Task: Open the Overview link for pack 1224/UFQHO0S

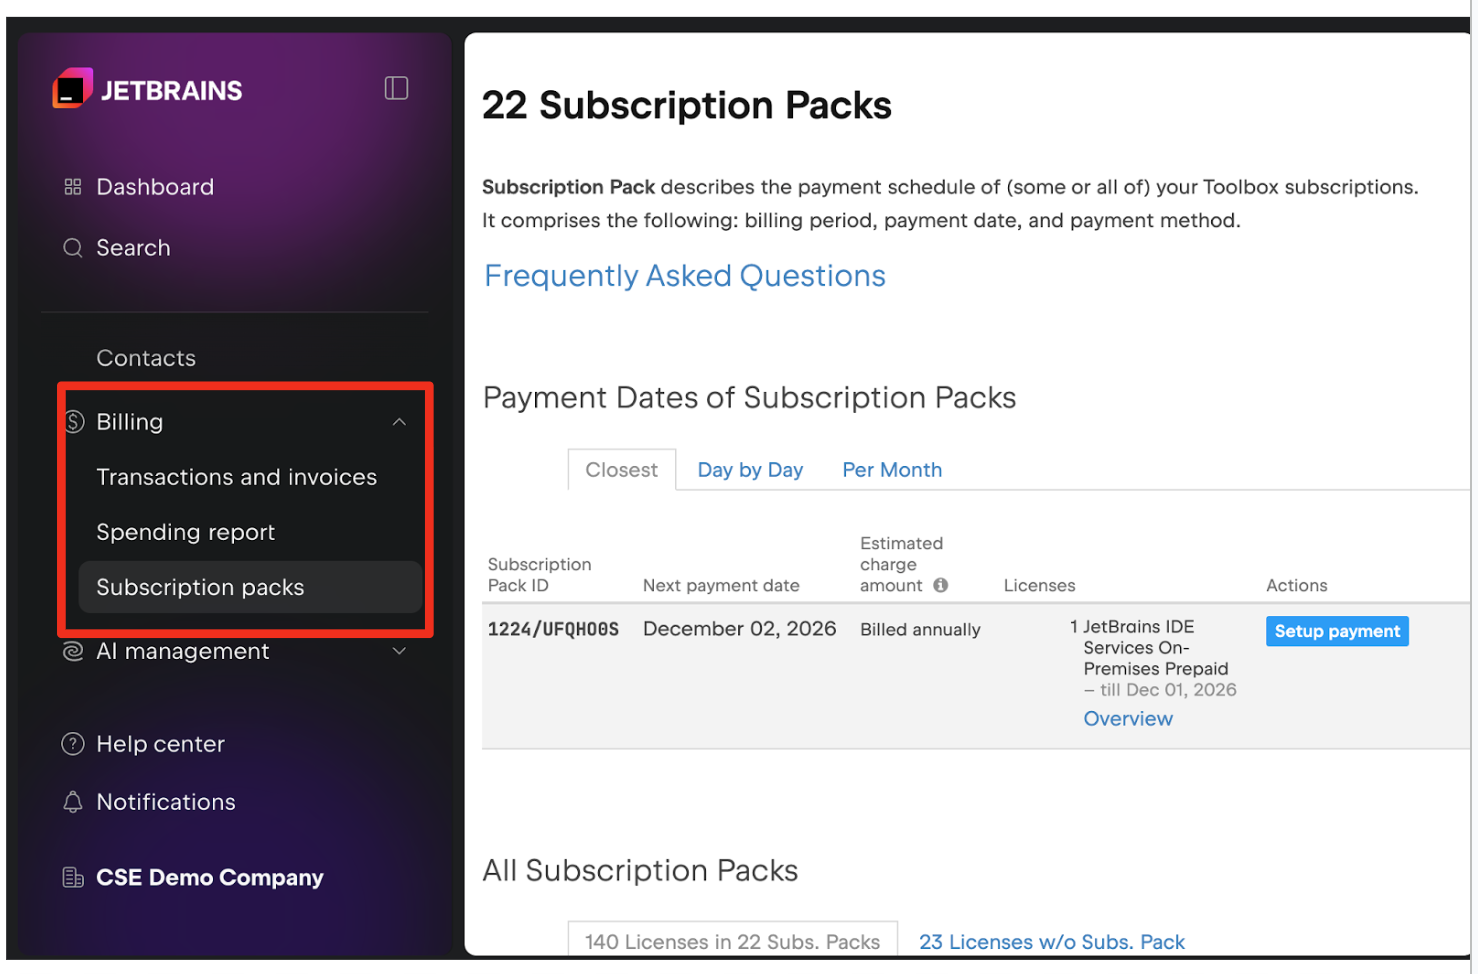Action: 1127,719
